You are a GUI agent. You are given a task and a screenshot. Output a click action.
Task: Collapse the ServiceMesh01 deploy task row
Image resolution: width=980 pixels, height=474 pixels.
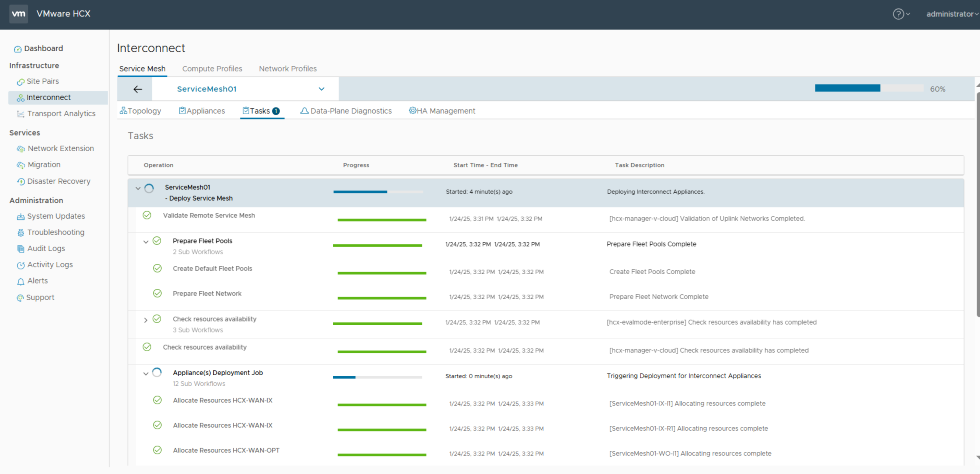click(x=138, y=188)
